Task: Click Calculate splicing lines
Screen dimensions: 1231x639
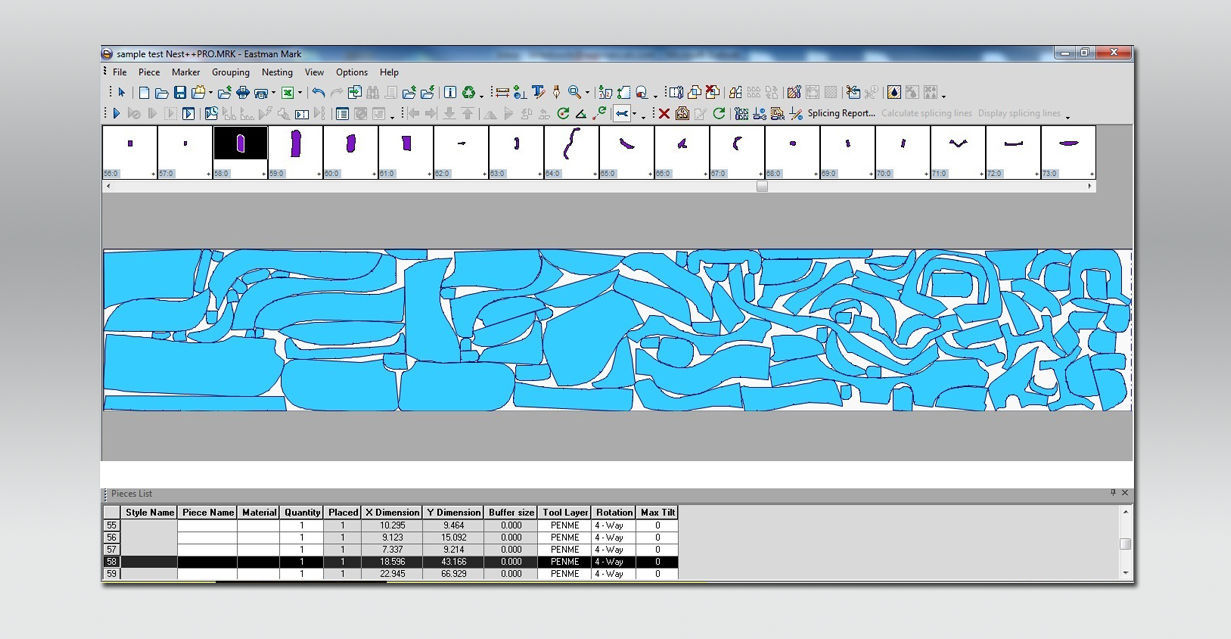Action: 927,113
